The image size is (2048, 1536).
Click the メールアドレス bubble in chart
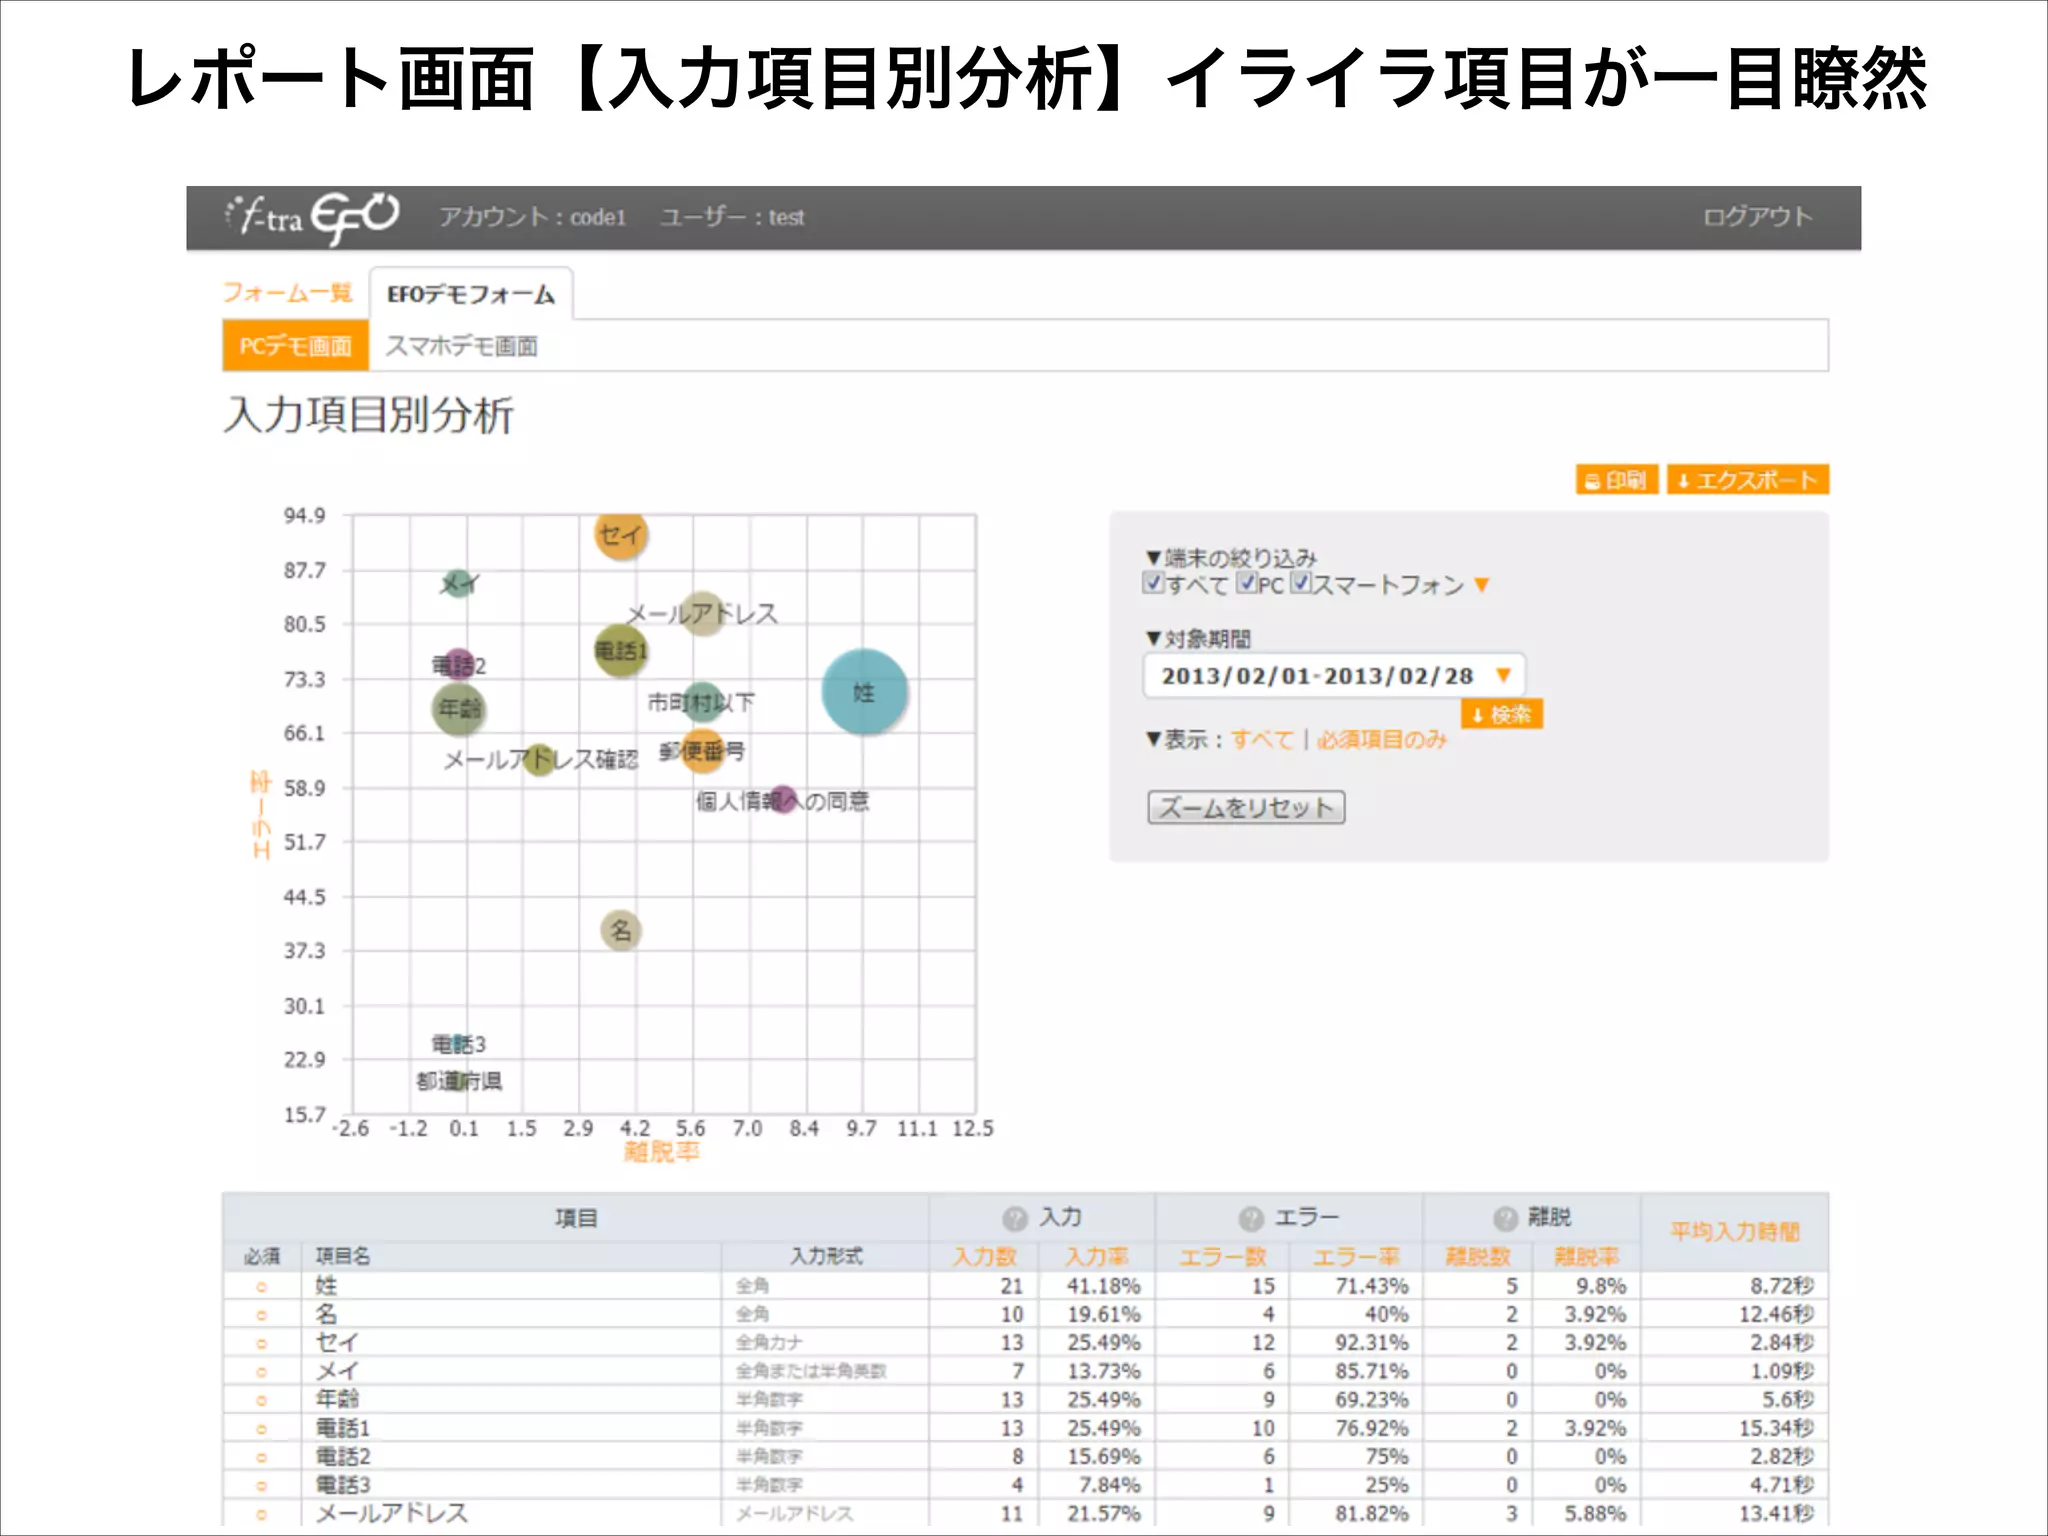pos(703,614)
